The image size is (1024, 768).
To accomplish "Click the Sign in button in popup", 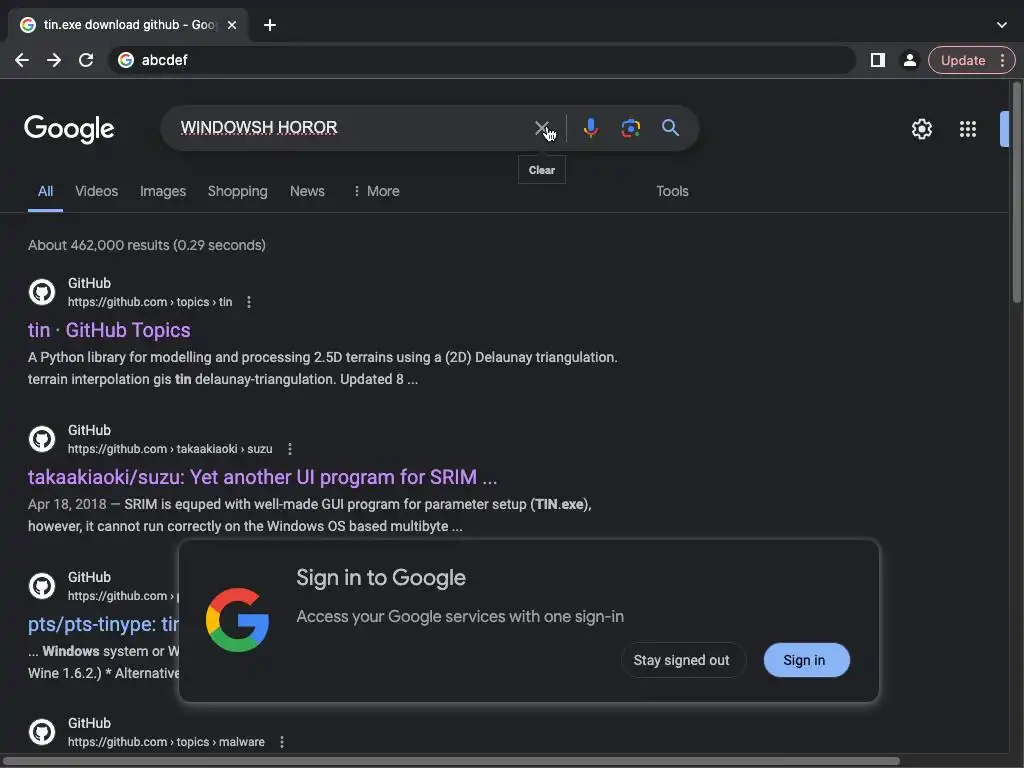I will tap(807, 660).
